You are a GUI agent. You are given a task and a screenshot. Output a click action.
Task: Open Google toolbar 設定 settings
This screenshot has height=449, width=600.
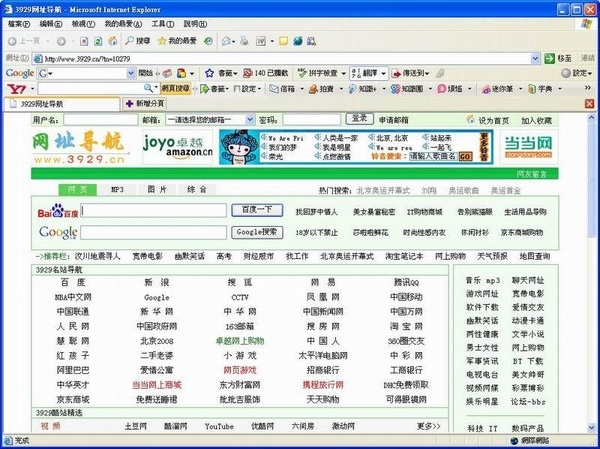577,73
